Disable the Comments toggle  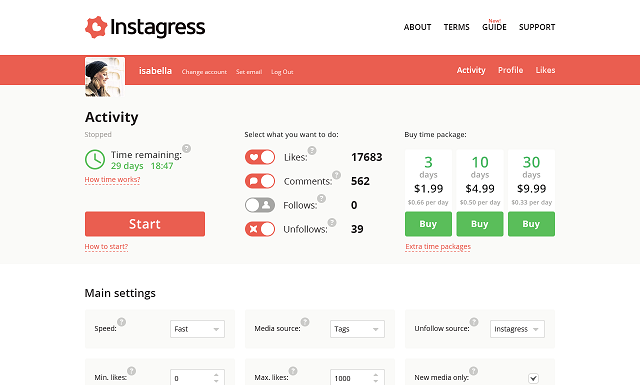[x=260, y=181]
